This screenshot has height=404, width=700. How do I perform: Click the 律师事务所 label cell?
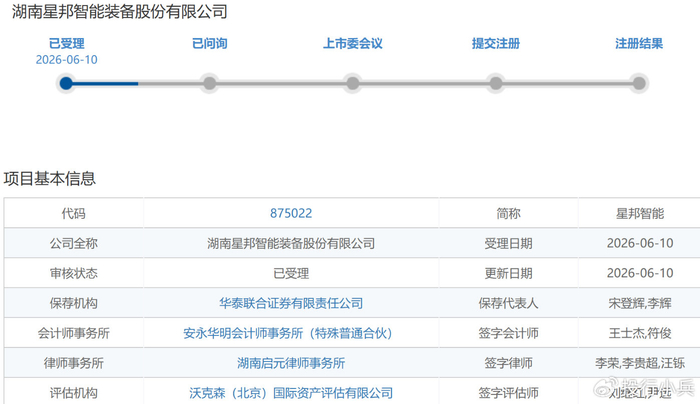coord(74,363)
